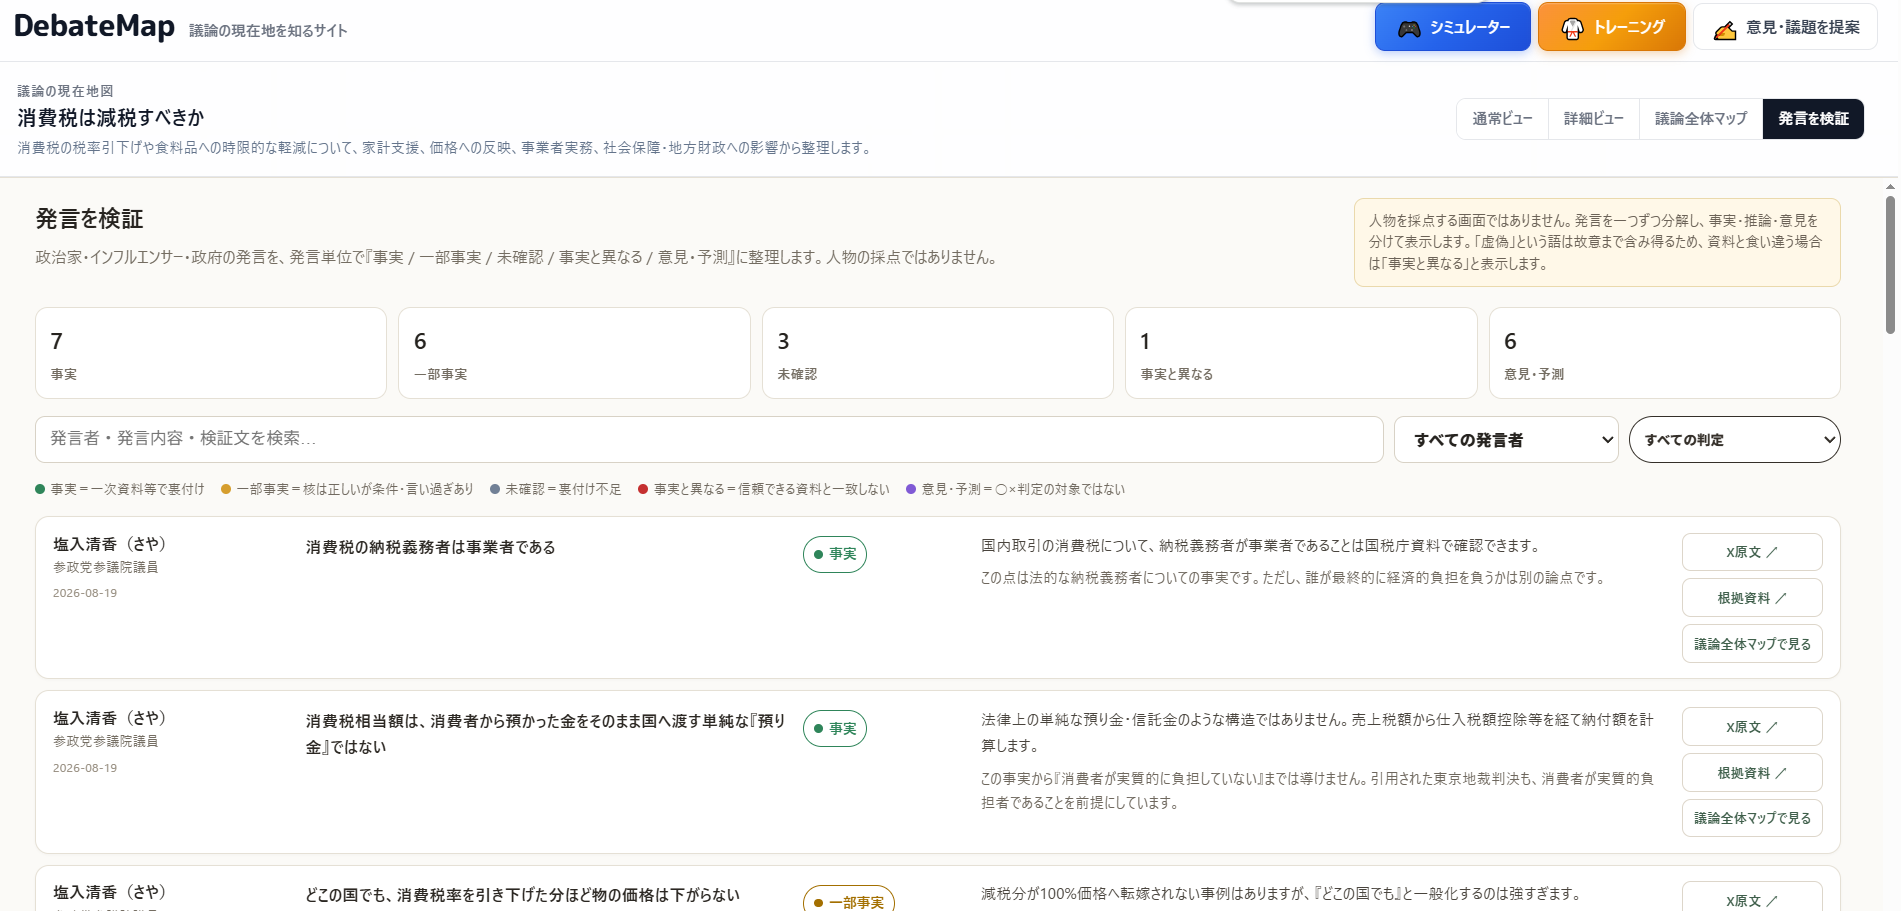Switch to 詳細ビュー tab
This screenshot has width=1901, height=911.
pyautogui.click(x=1593, y=119)
